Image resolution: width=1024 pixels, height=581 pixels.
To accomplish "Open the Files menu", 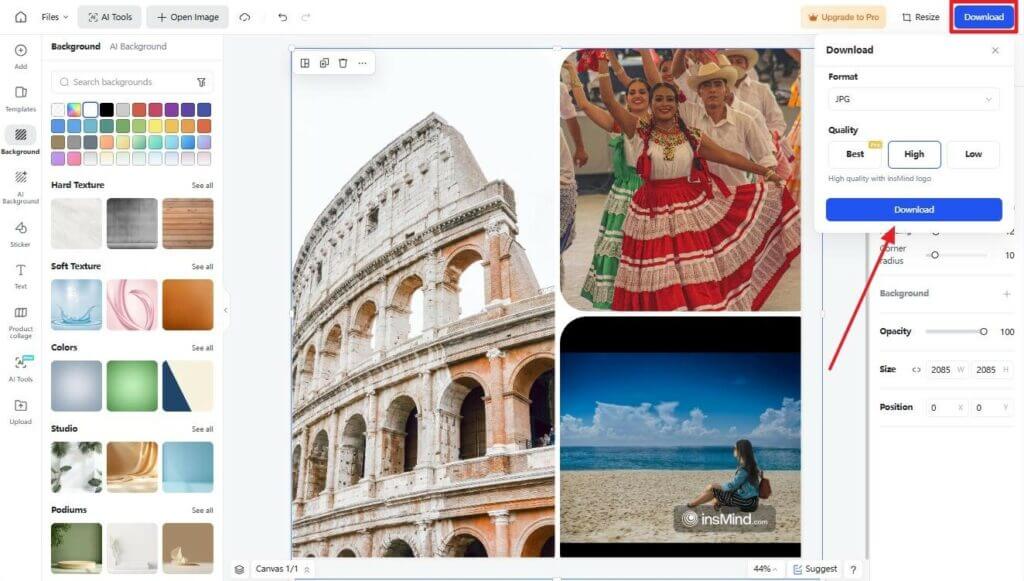I will (x=51, y=16).
